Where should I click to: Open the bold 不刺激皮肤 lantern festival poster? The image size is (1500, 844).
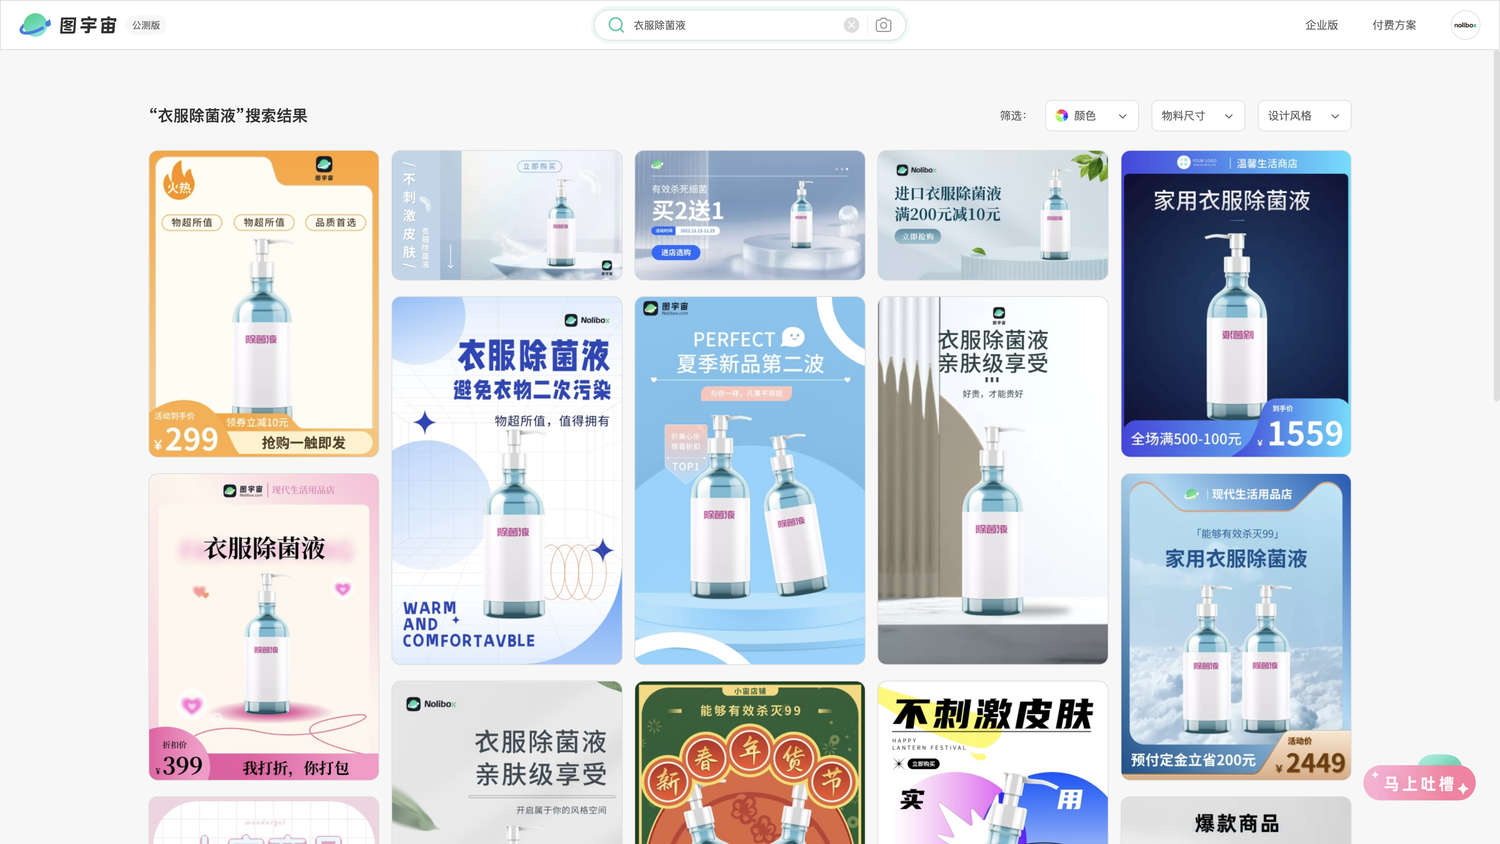click(x=993, y=763)
